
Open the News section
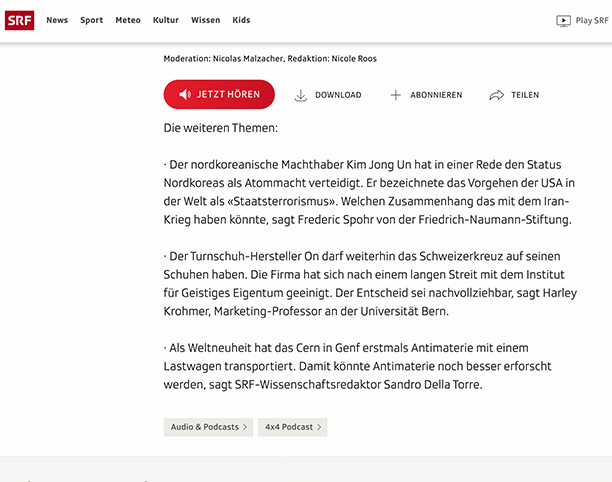coord(57,20)
